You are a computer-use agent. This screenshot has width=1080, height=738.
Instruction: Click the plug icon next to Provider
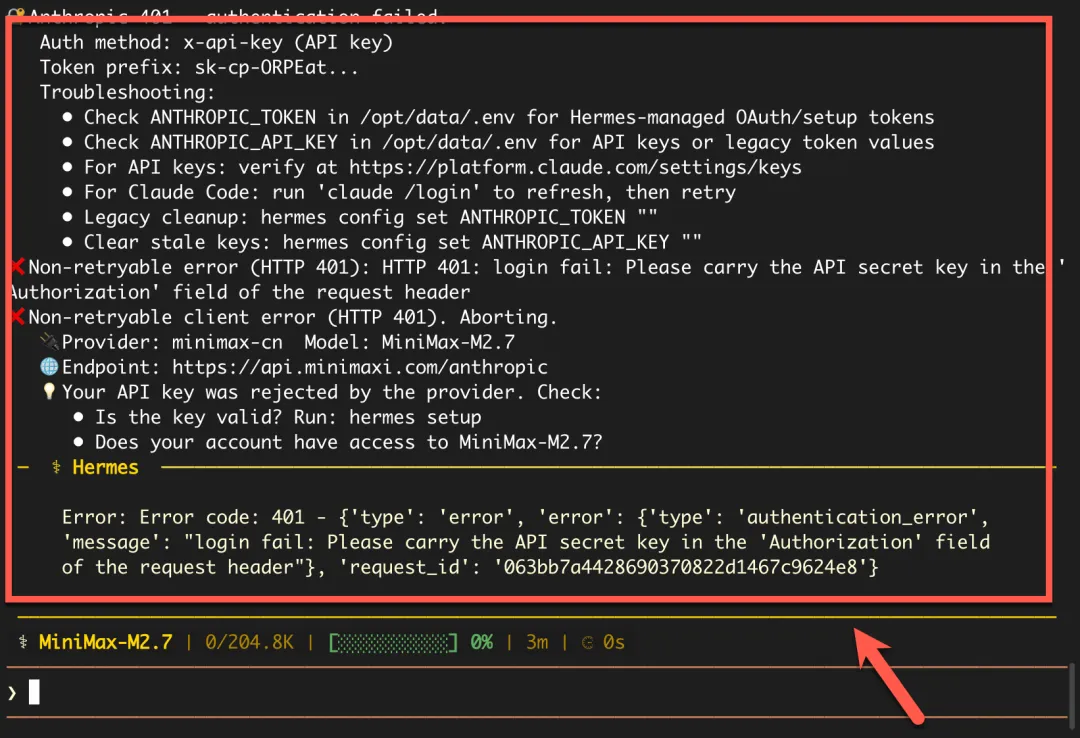click(49, 341)
